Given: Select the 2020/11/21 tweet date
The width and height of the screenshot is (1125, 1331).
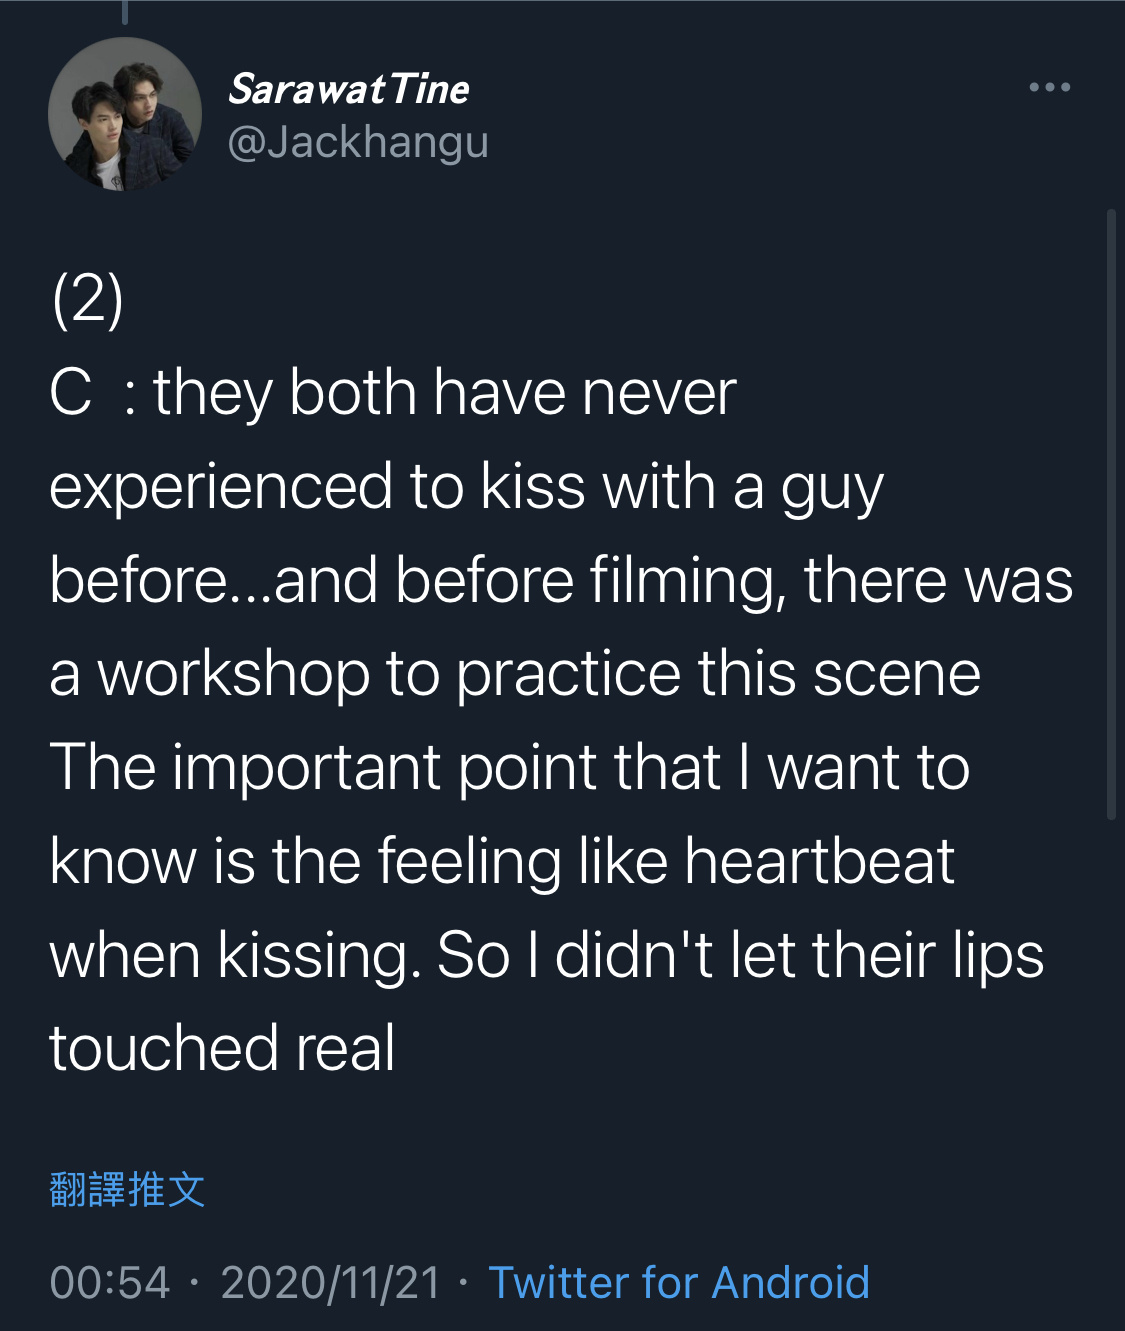Looking at the screenshot, I should click(x=330, y=1282).
